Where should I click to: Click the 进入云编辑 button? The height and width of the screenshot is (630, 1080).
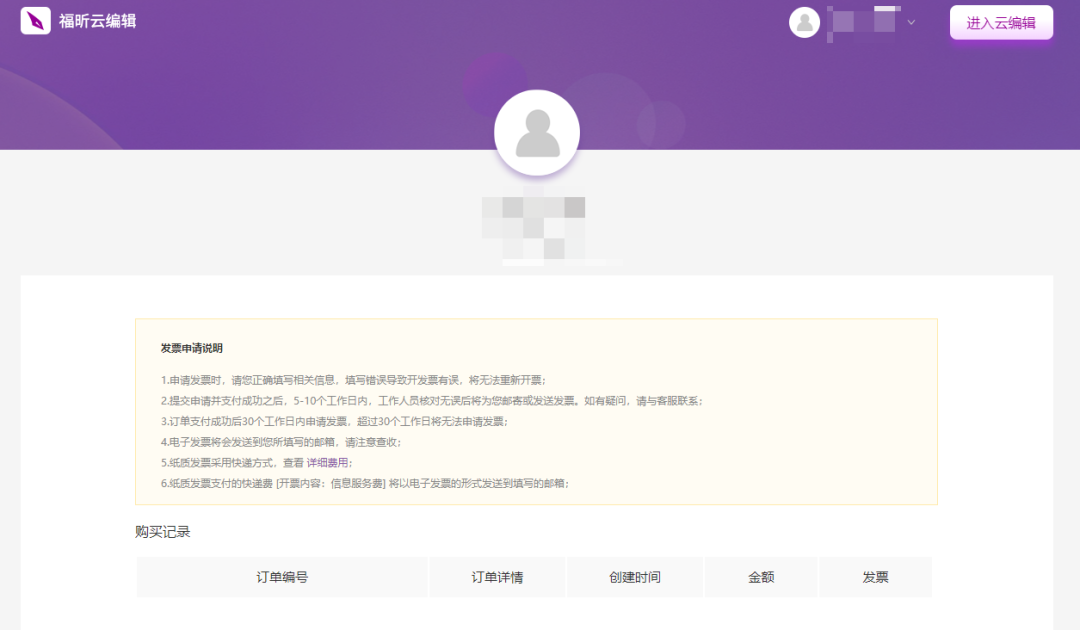1001,21
